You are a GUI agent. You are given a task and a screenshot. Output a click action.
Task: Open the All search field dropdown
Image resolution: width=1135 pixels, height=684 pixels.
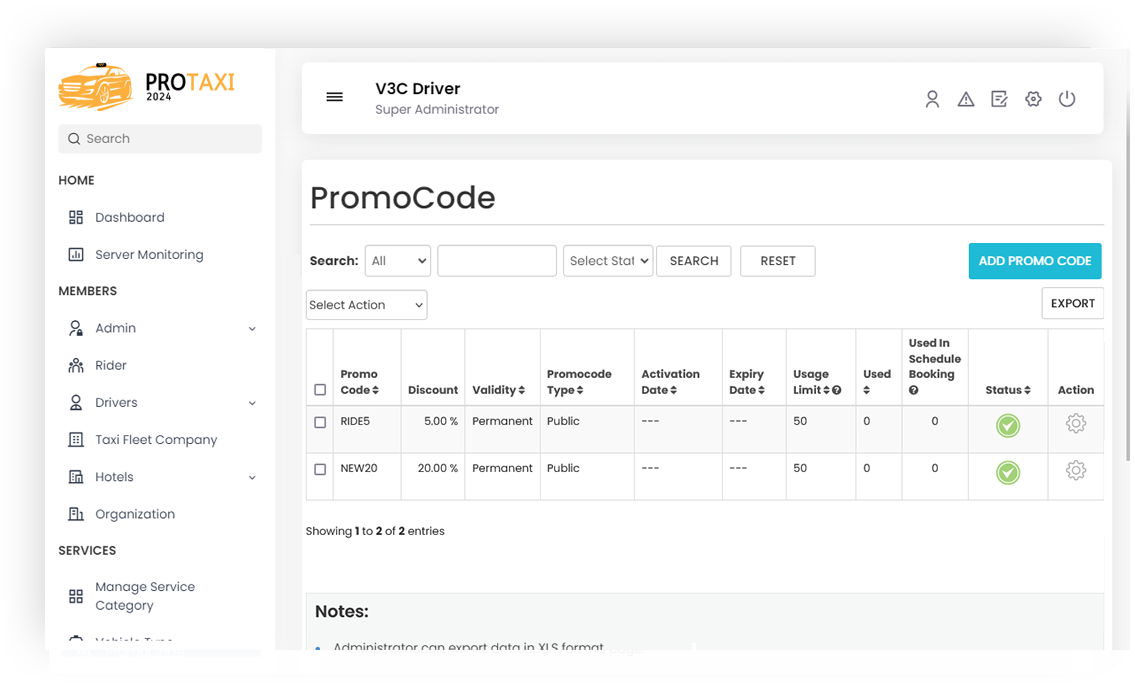coord(397,261)
